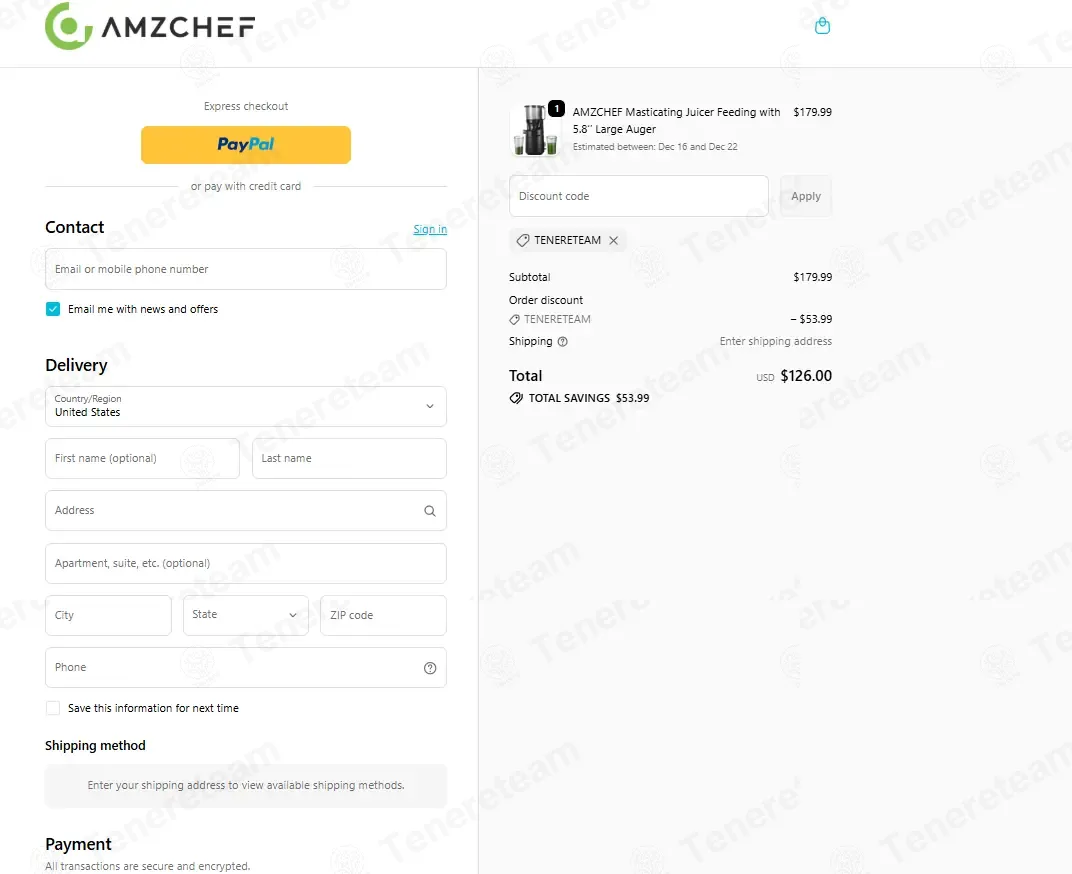
Task: Click the AMZCHEF logo
Action: tap(150, 26)
